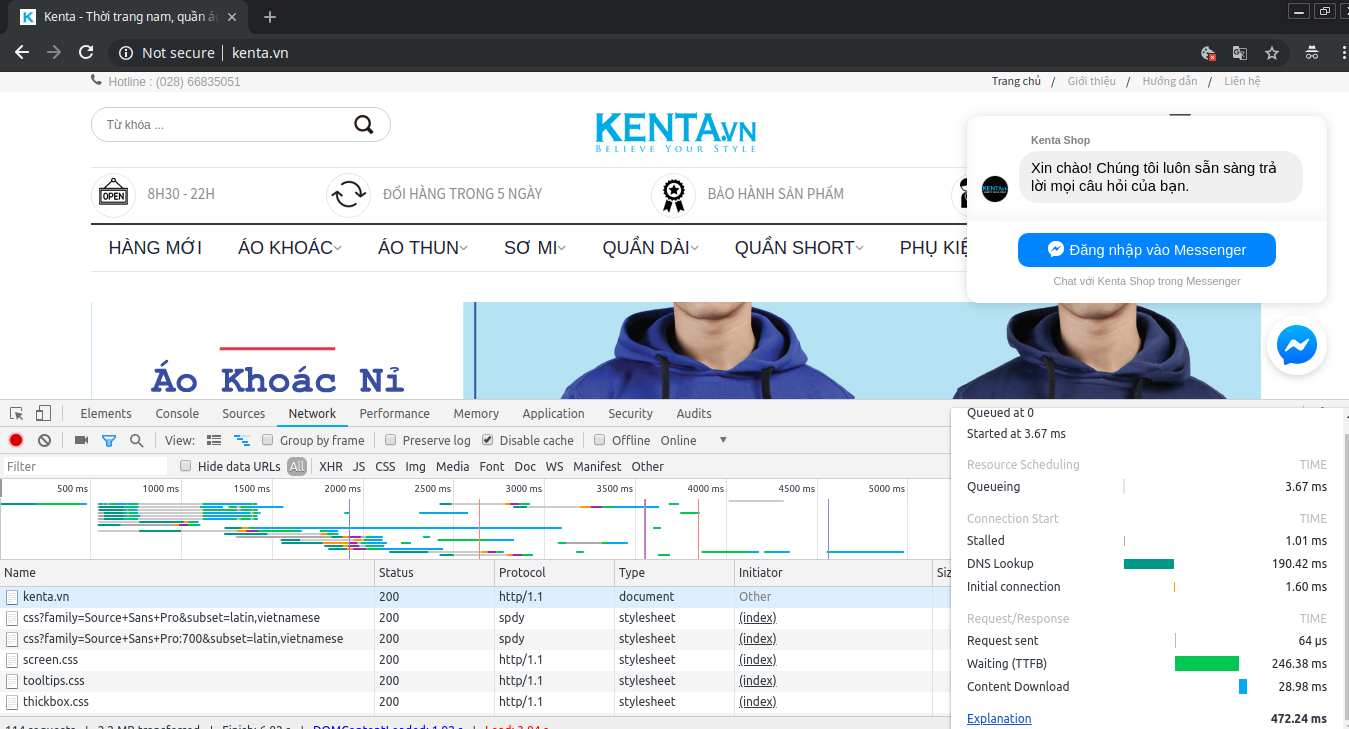Open initiator (index) link for screen.css
The width and height of the screenshot is (1349, 729).
point(758,660)
